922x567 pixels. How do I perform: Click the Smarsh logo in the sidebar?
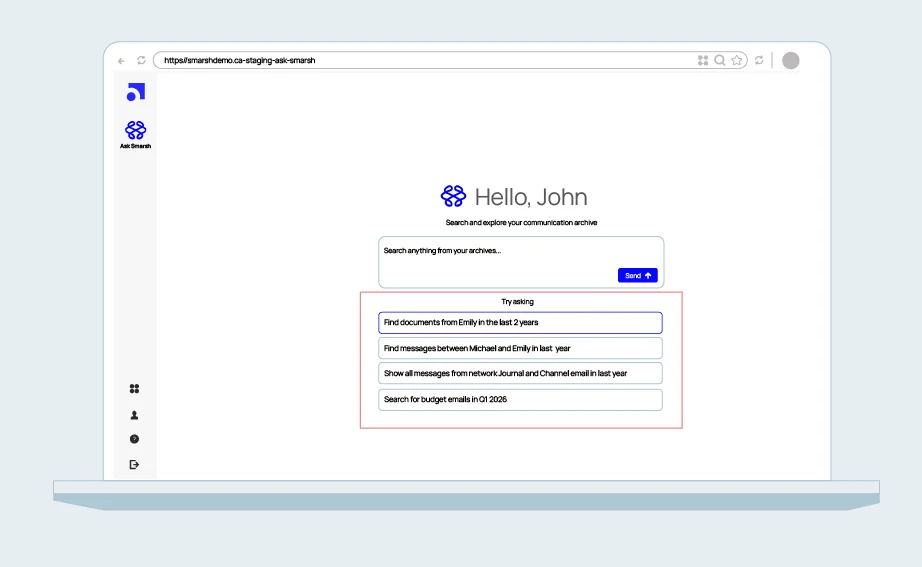pyautogui.click(x=136, y=92)
